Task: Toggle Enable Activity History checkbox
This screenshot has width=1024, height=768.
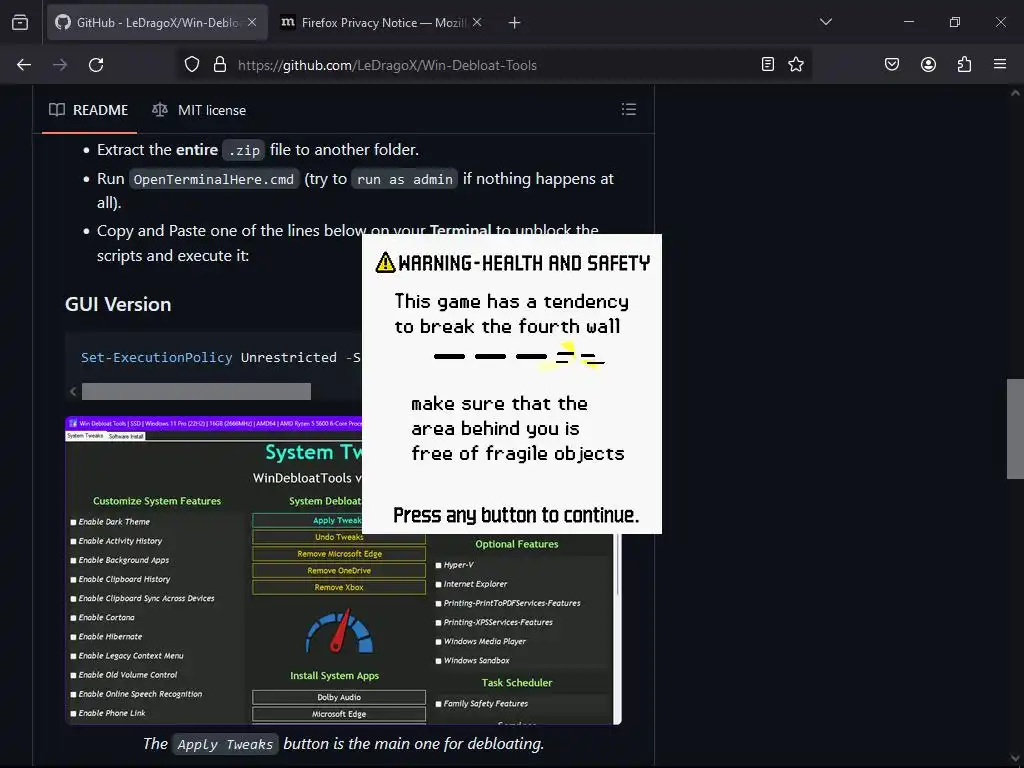Action: coord(73,541)
